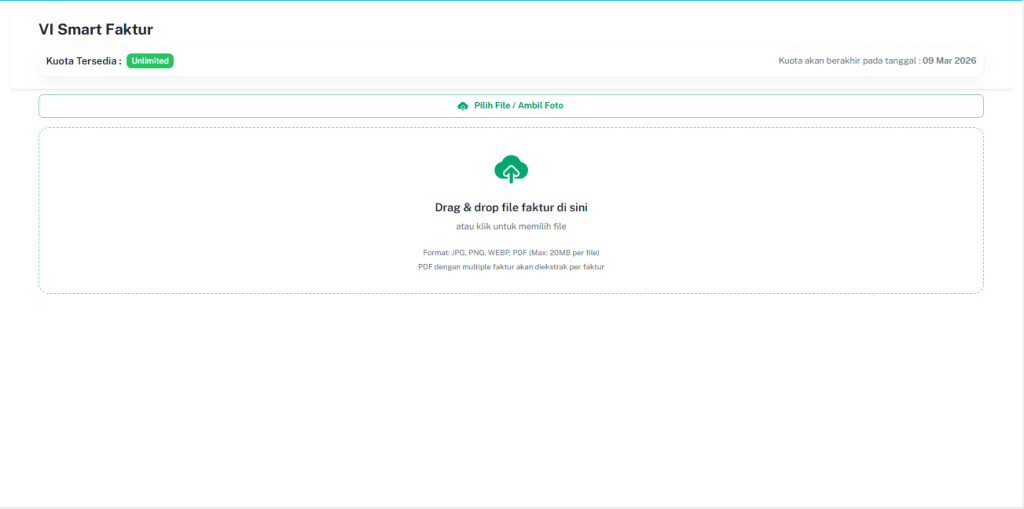Click the empty middle of the quota info card

(470, 61)
